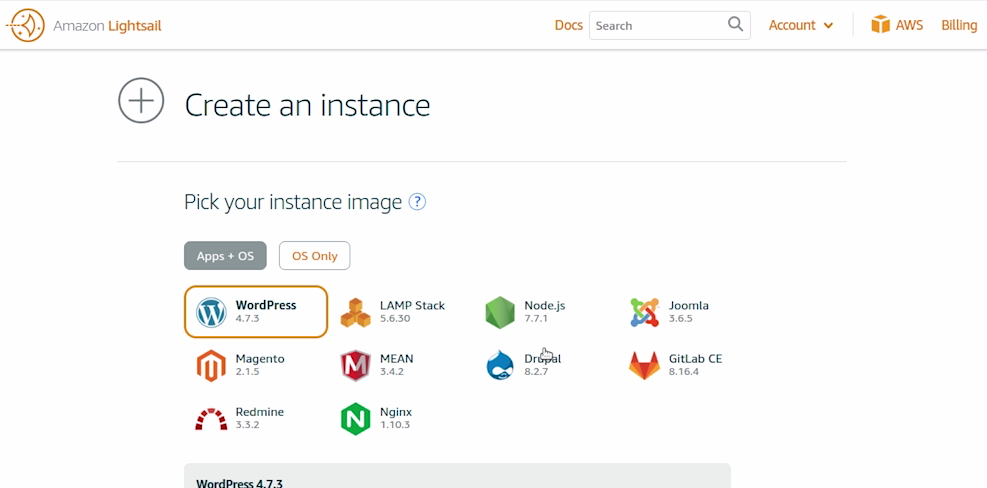Screen dimensions: 987x488
Task: Click the search magnifier icon
Action: (735, 25)
